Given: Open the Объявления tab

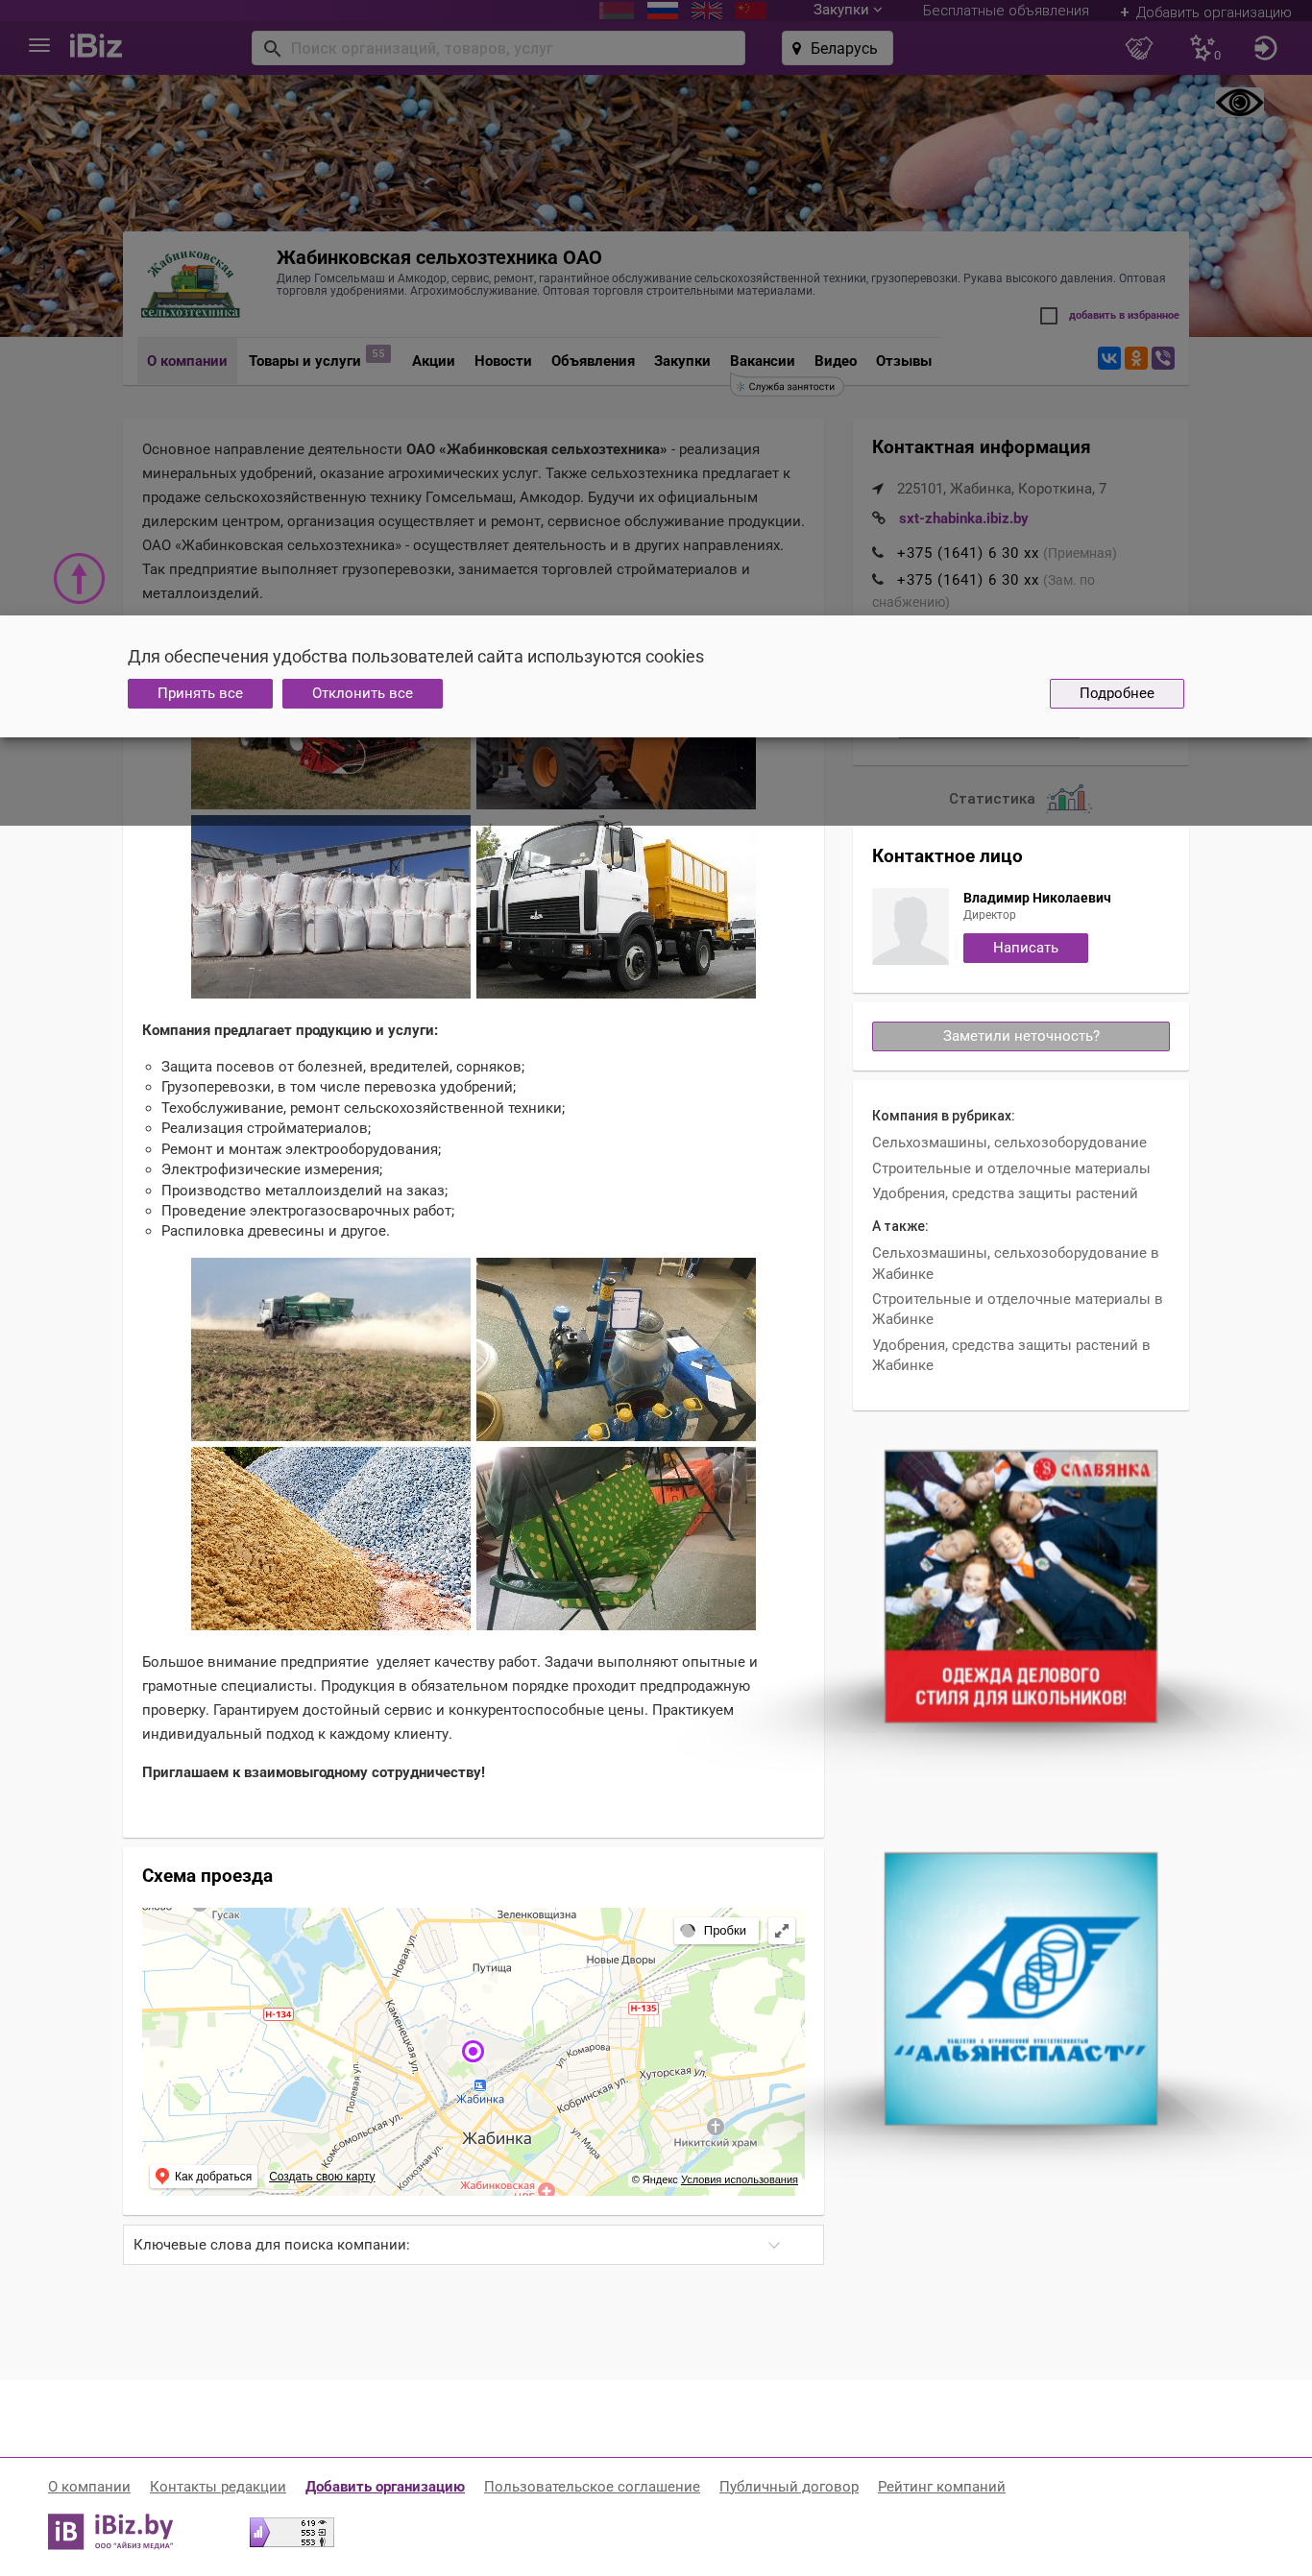Looking at the screenshot, I should (593, 361).
